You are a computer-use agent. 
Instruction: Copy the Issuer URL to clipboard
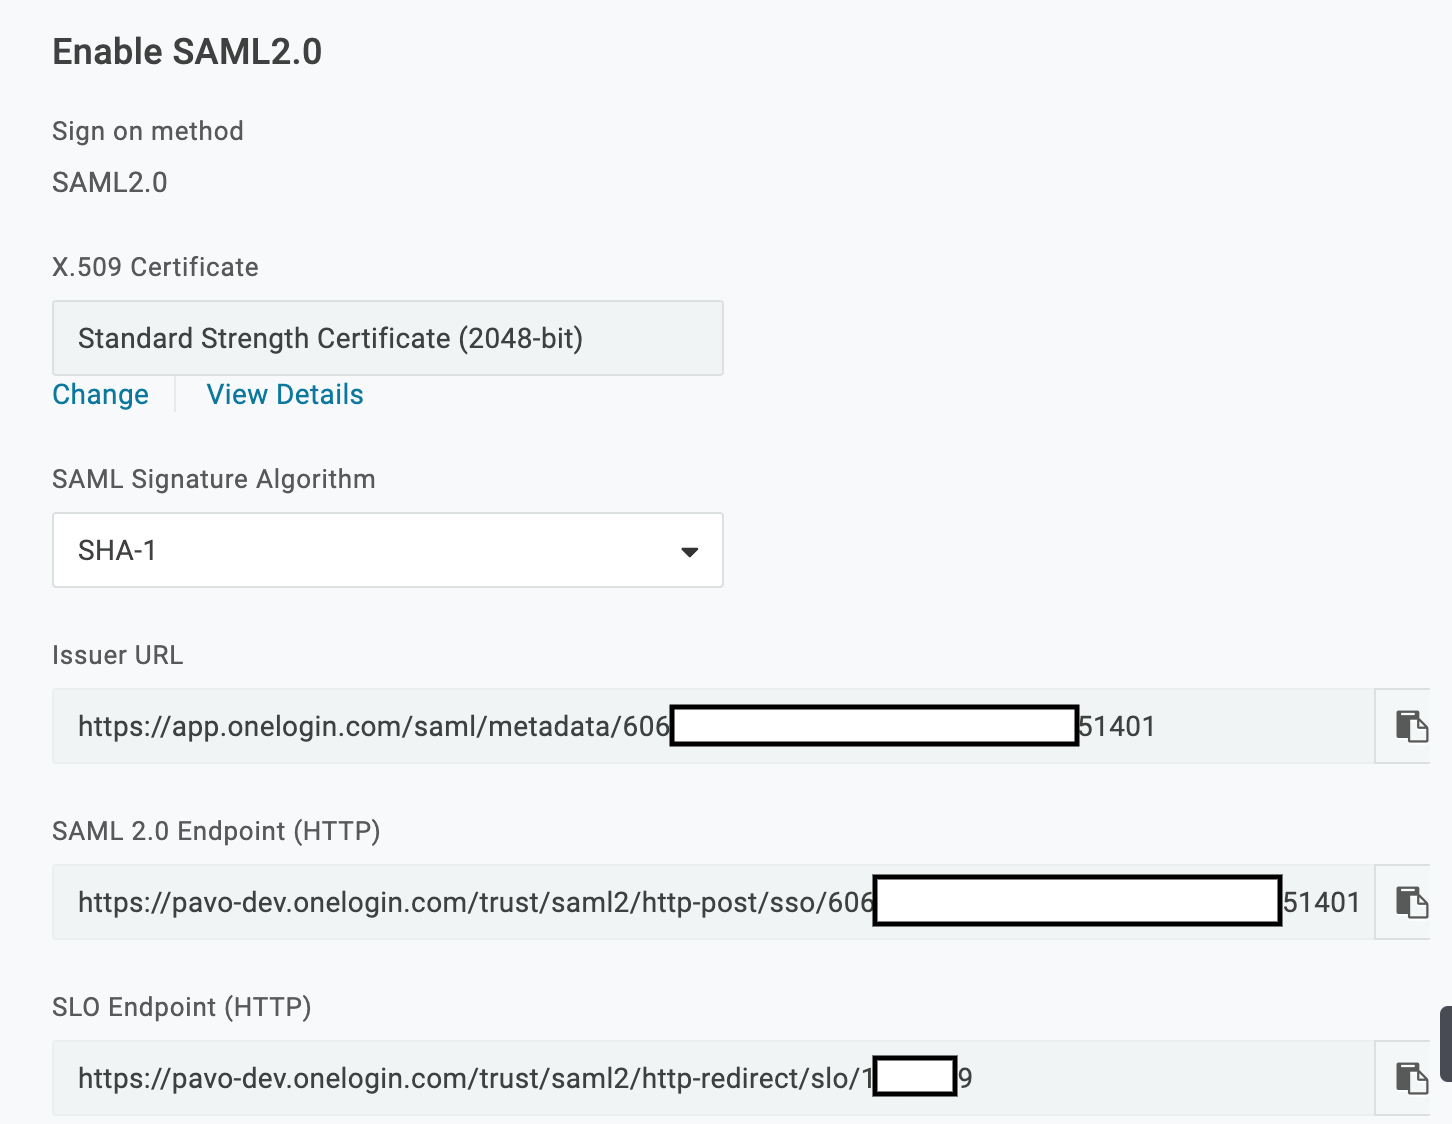point(1411,726)
